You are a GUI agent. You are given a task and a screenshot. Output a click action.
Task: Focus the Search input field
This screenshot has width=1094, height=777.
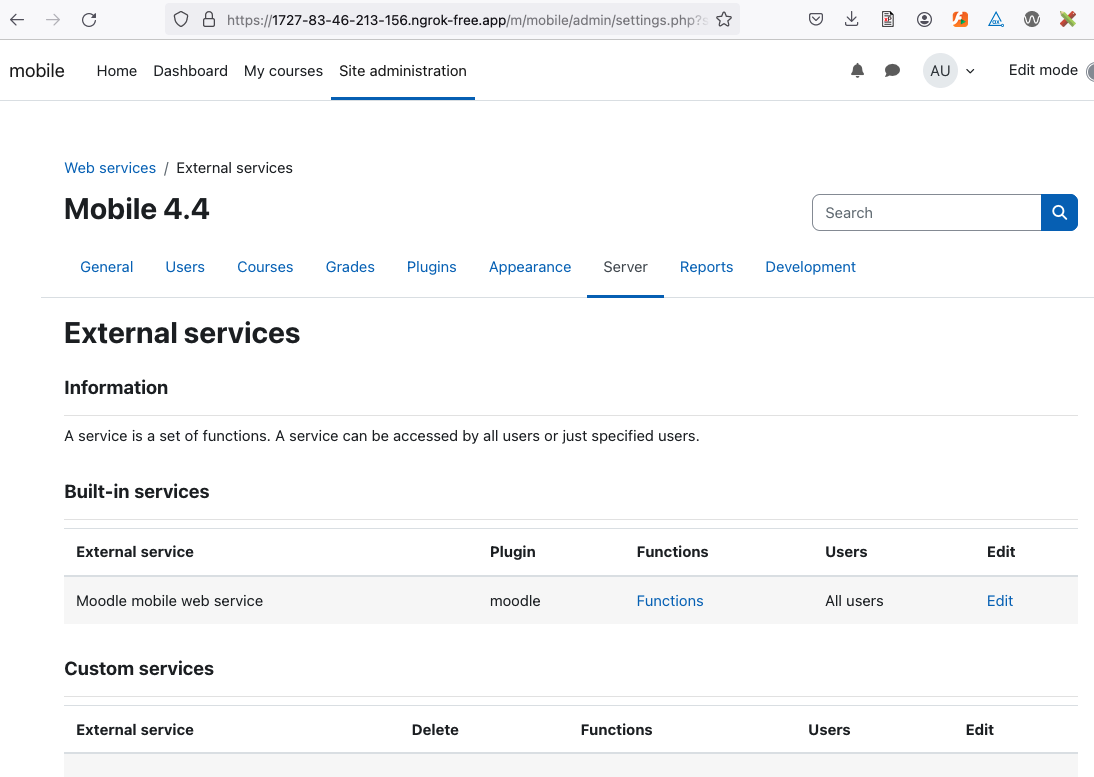pos(927,213)
